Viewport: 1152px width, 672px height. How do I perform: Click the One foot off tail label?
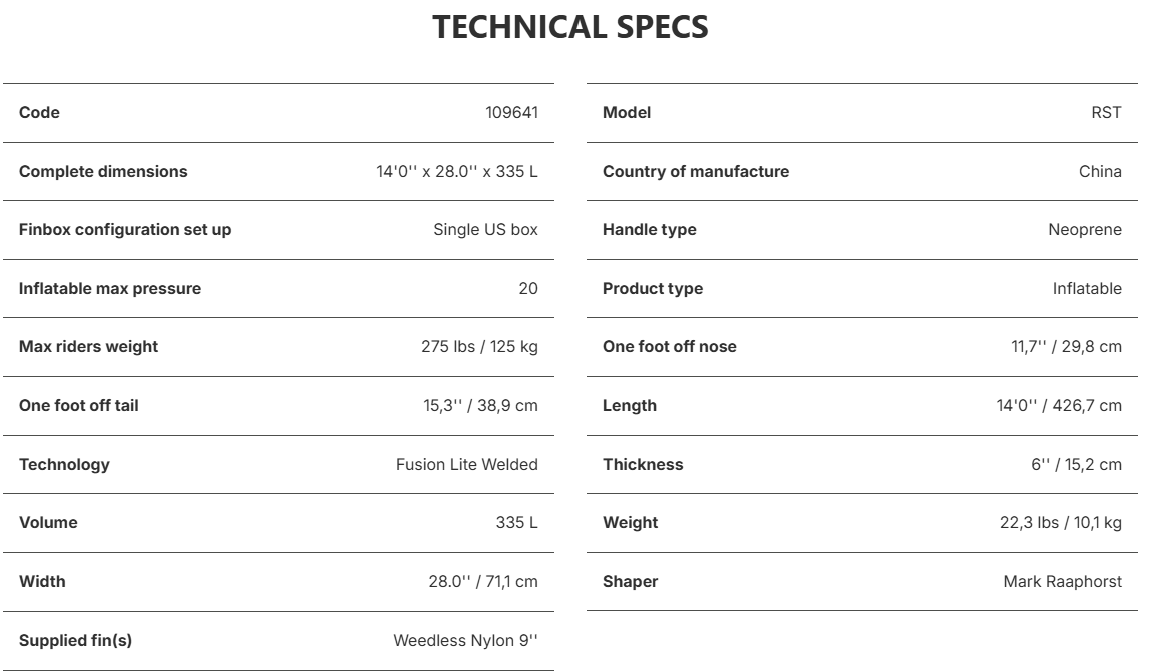pos(79,405)
